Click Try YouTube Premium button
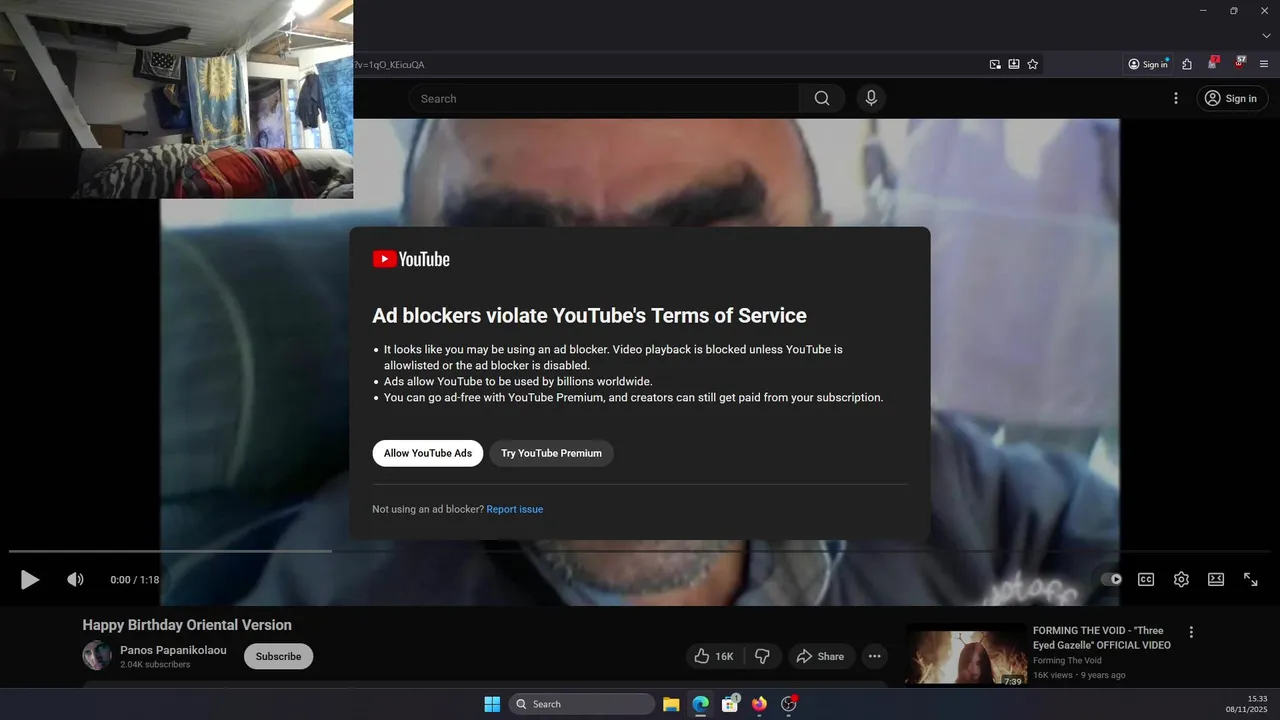This screenshot has height=720, width=1280. tap(551, 453)
